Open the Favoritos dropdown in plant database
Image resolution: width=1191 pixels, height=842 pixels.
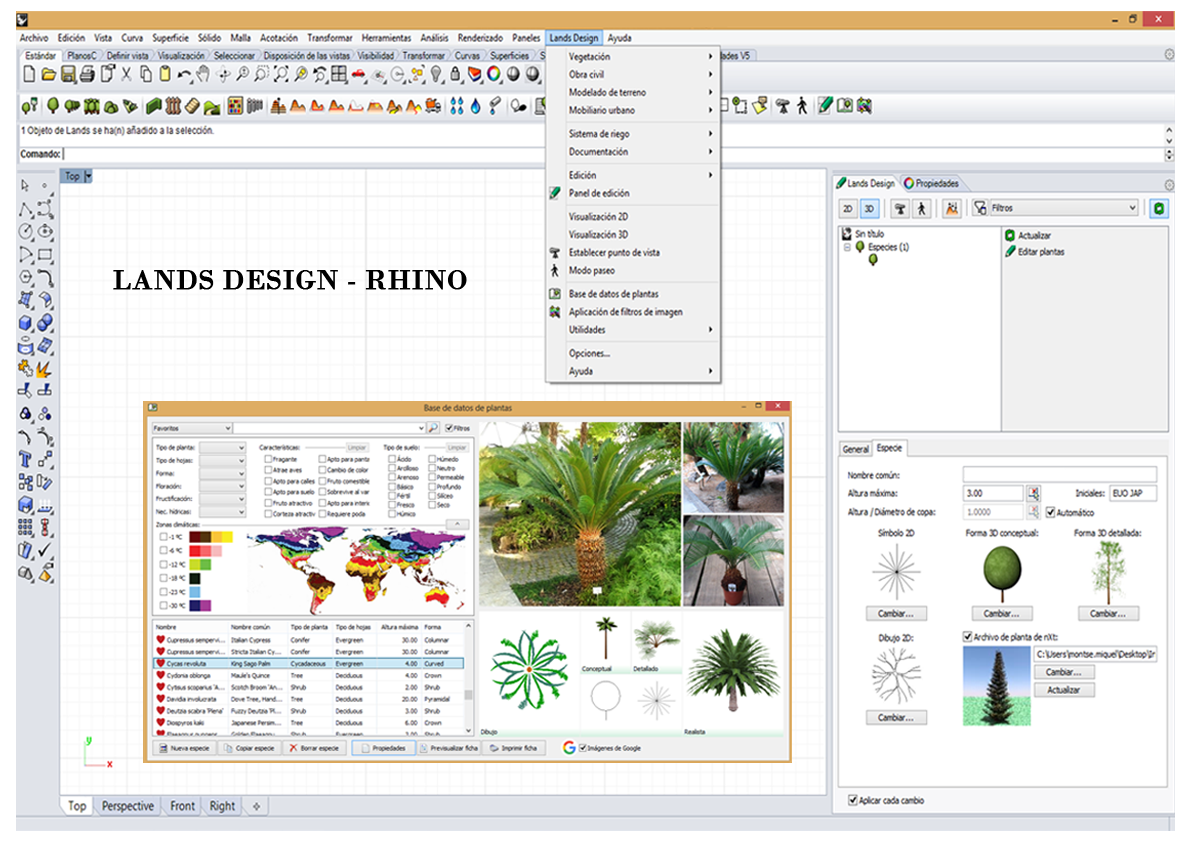pyautogui.click(x=191, y=428)
